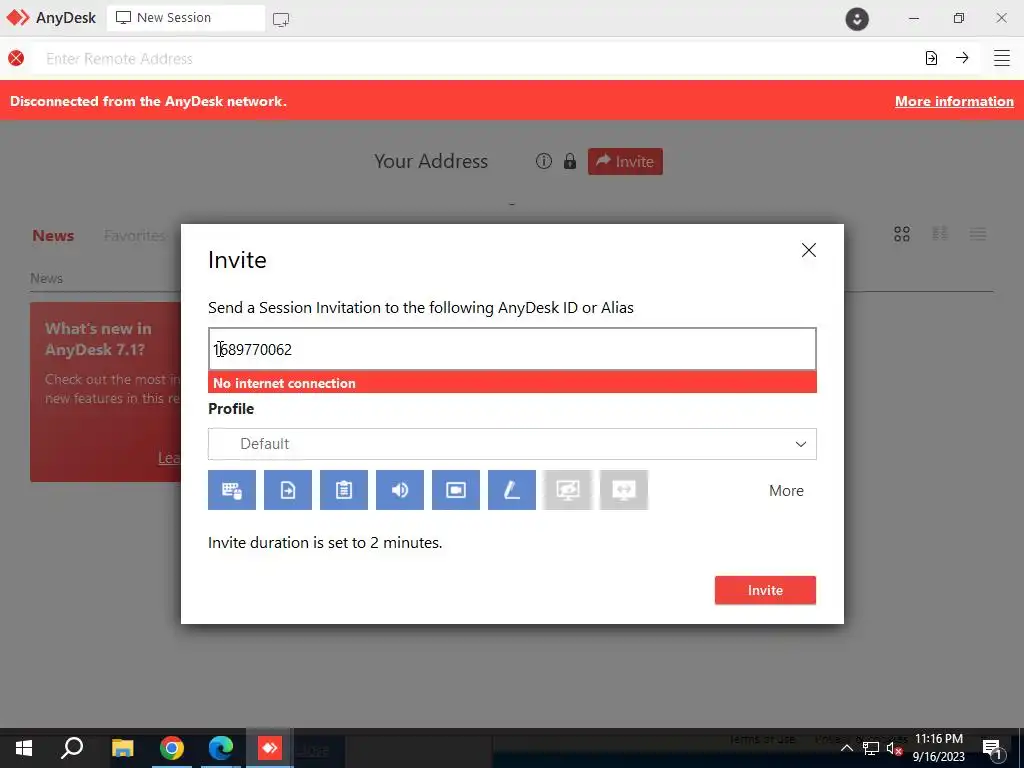The image size is (1024, 768).
Task: Click More to show additional permissions
Action: 786,490
